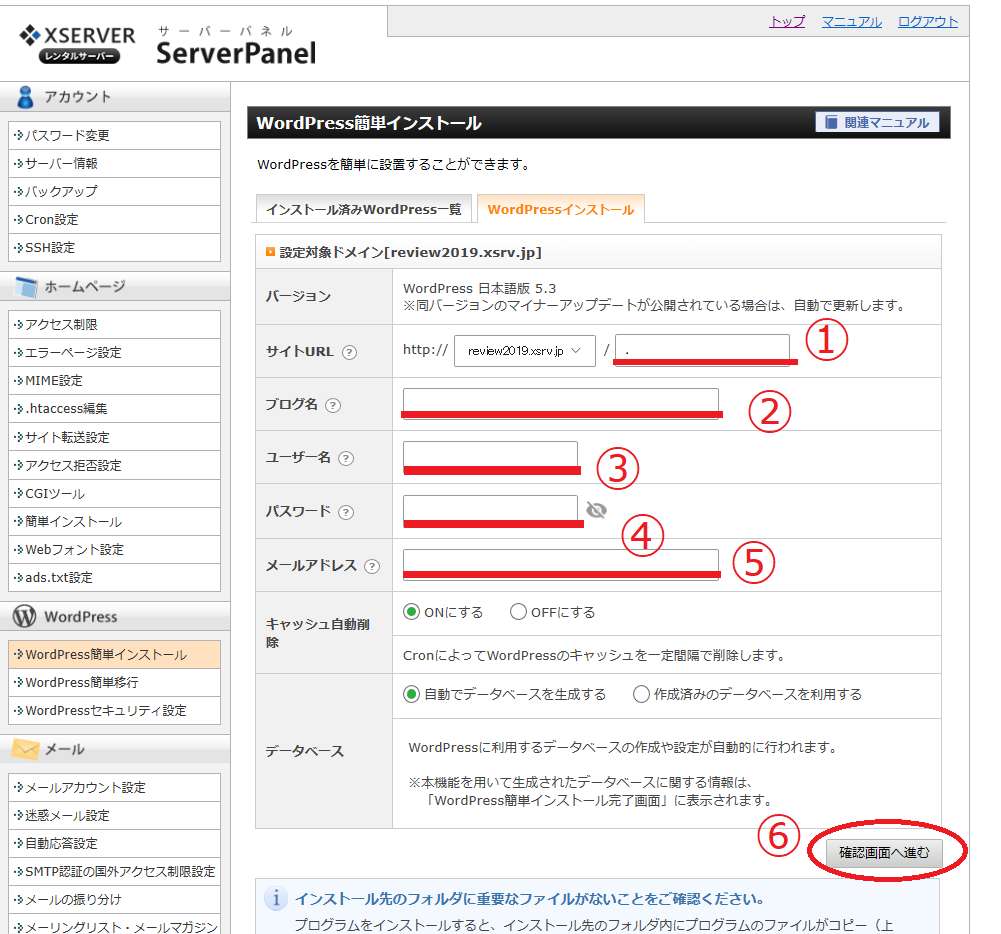Click the XSERVER logo

tap(77, 44)
